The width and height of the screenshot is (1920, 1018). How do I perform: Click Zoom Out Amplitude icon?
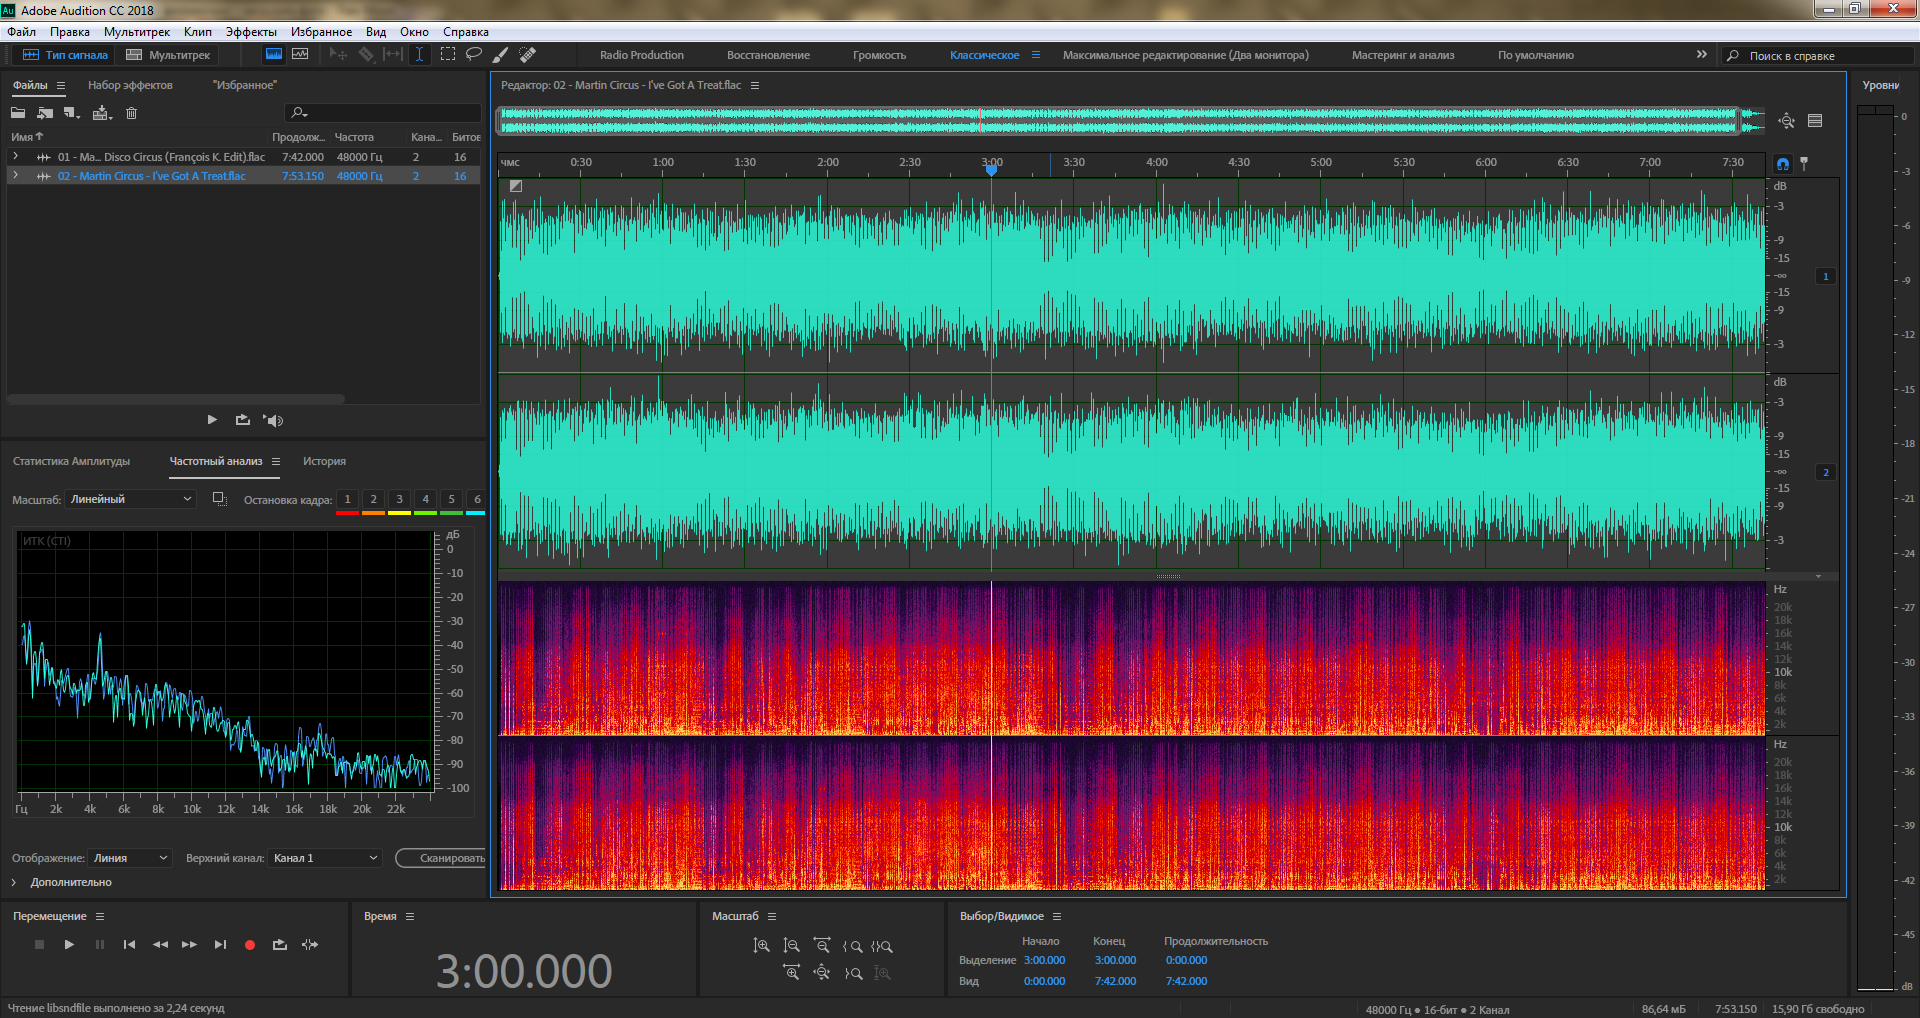pos(791,945)
